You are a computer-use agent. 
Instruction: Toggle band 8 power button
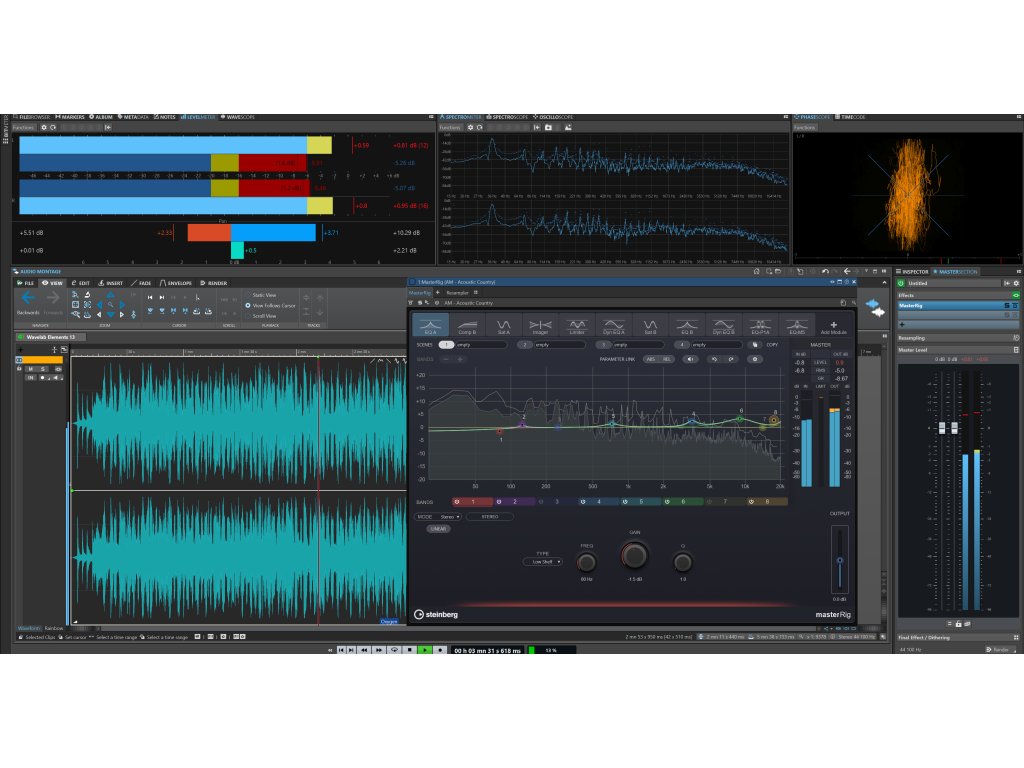(751, 502)
